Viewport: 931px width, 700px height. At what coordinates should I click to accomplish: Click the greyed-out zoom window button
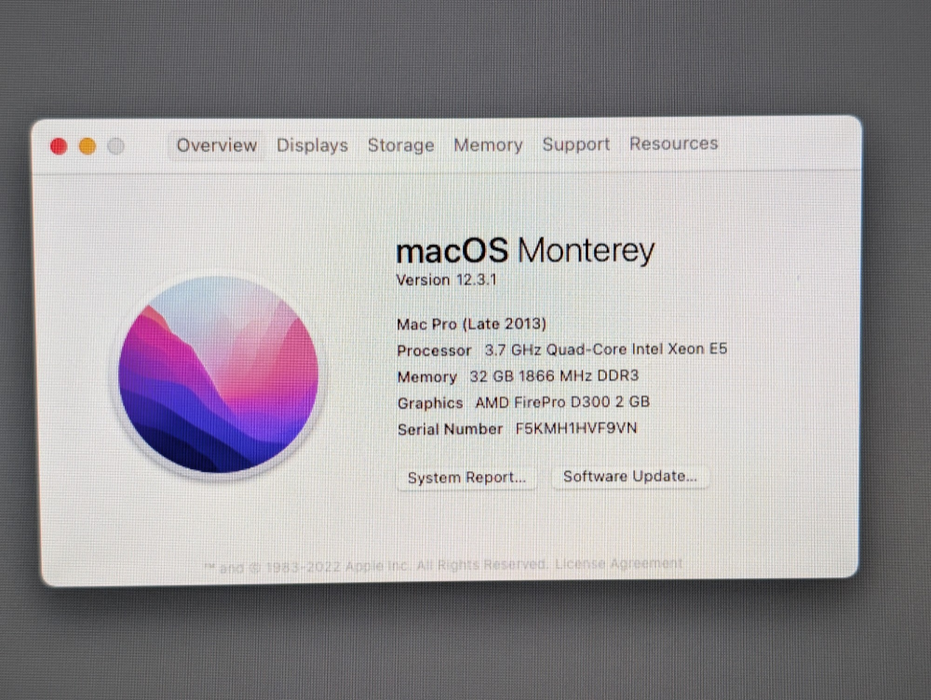click(116, 146)
